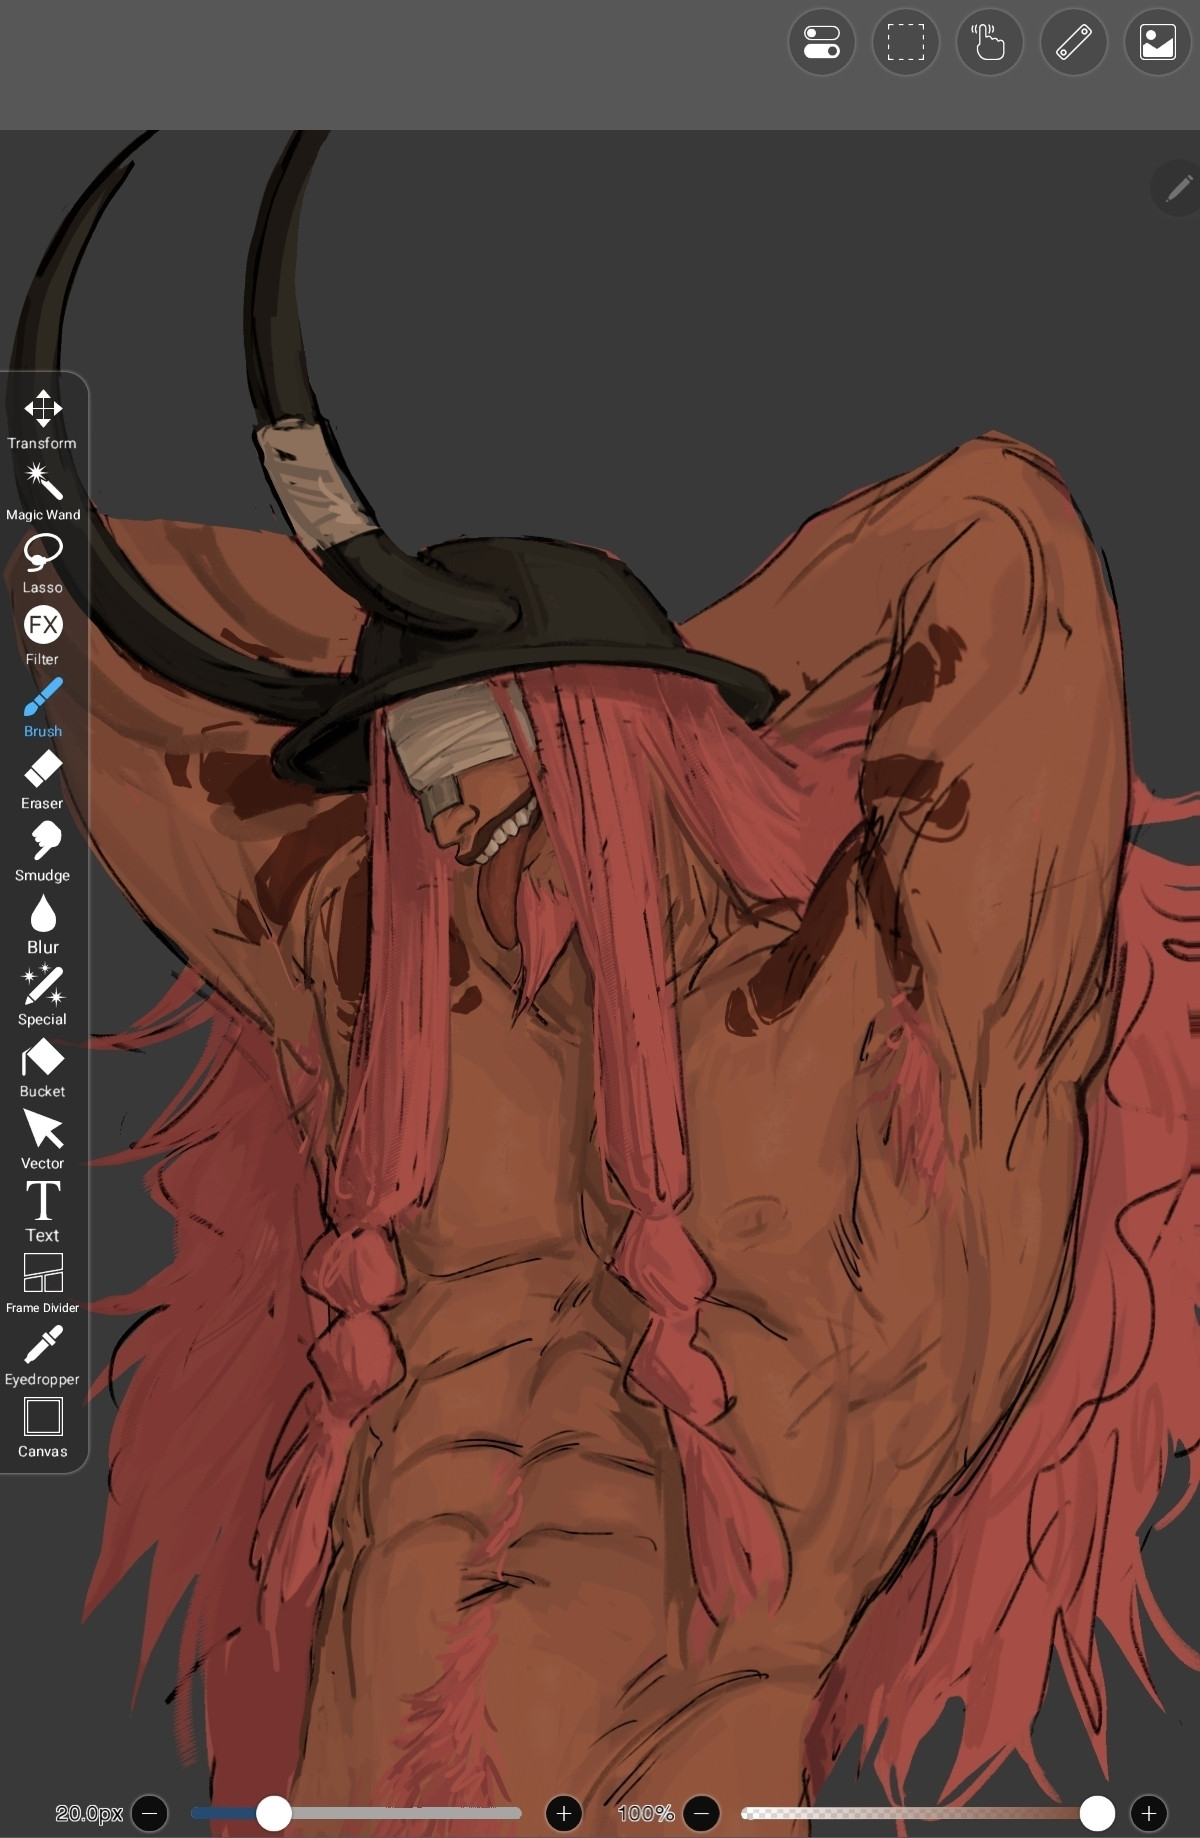Viewport: 1200px width, 1838px height.
Task: Select the Vector tool
Action: coord(43,1139)
